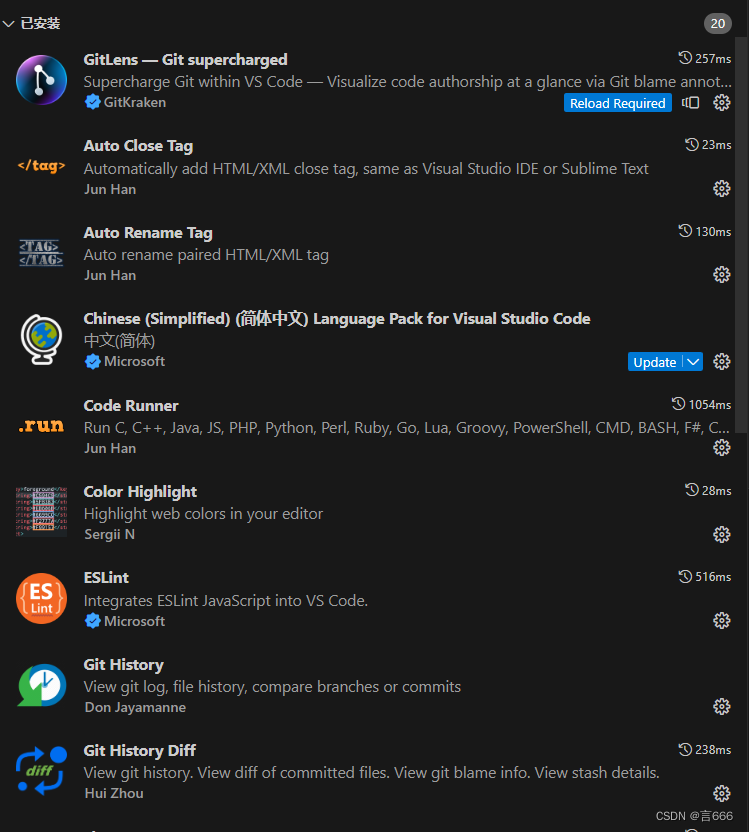Click Update for Chinese Language Pack
The height and width of the screenshot is (832, 749).
[655, 362]
